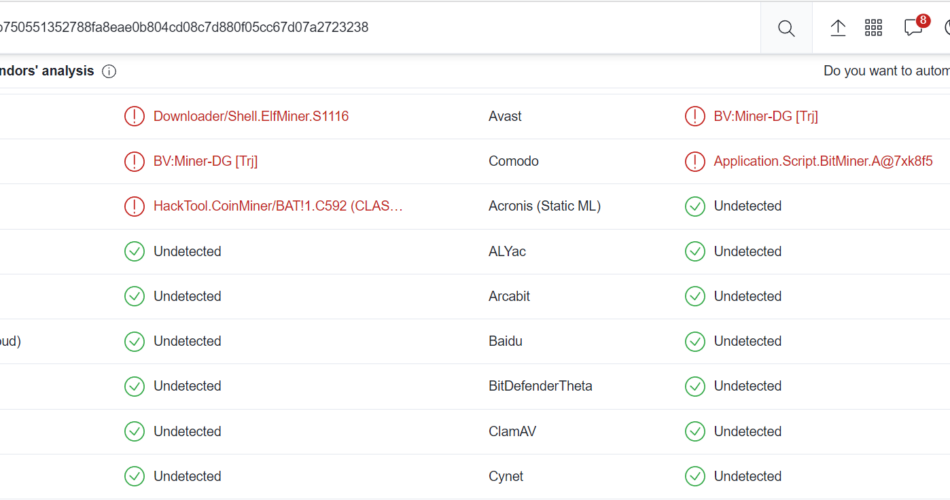The height and width of the screenshot is (500, 950).
Task: Click the Cynet vendor name
Action: 506,476
